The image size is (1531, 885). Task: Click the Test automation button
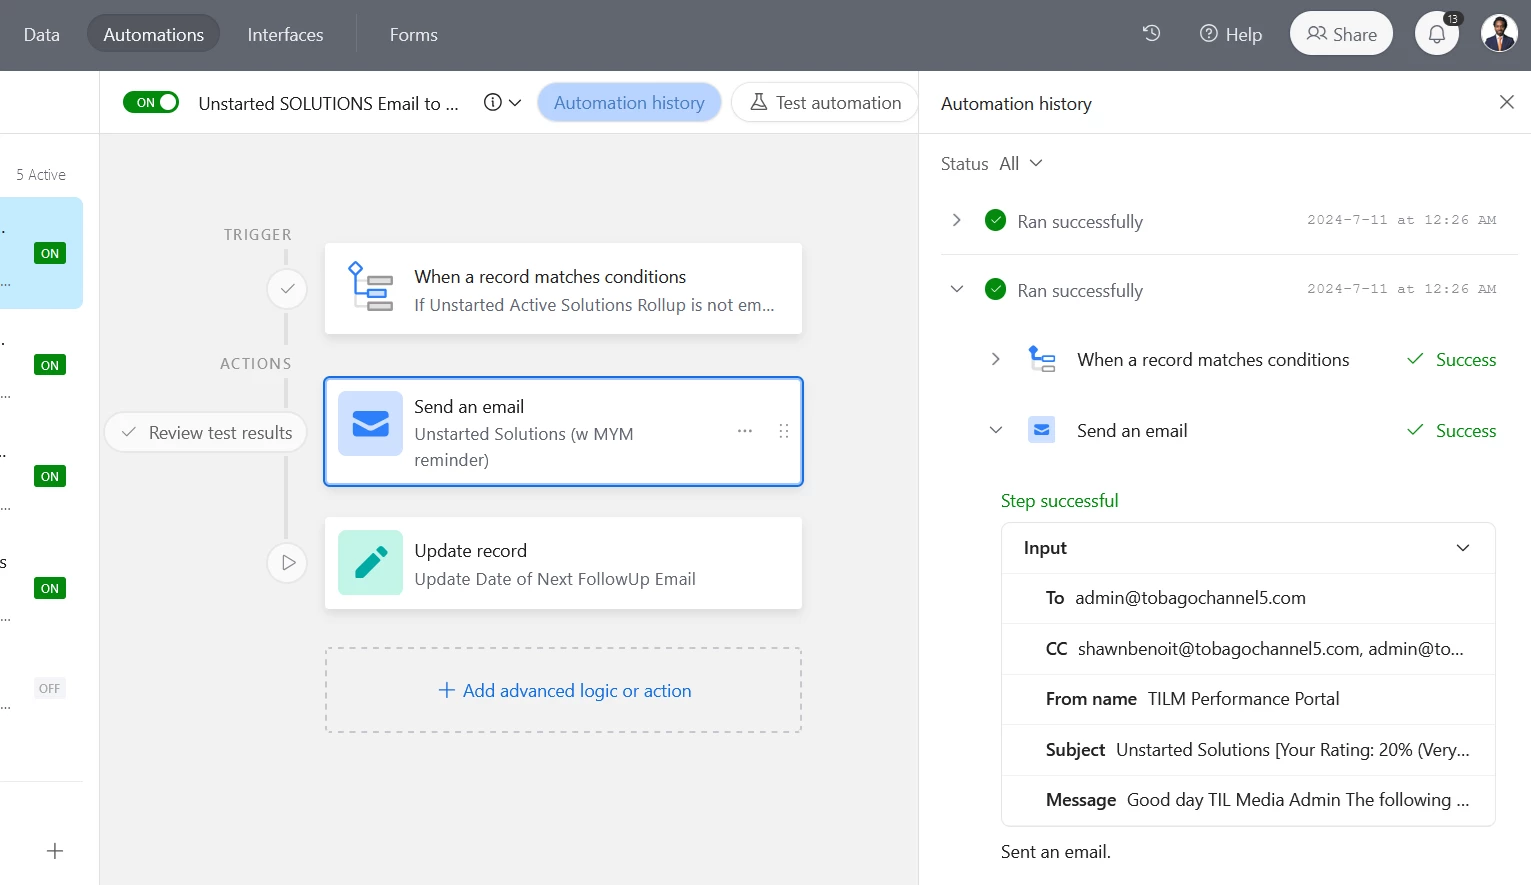tap(826, 102)
